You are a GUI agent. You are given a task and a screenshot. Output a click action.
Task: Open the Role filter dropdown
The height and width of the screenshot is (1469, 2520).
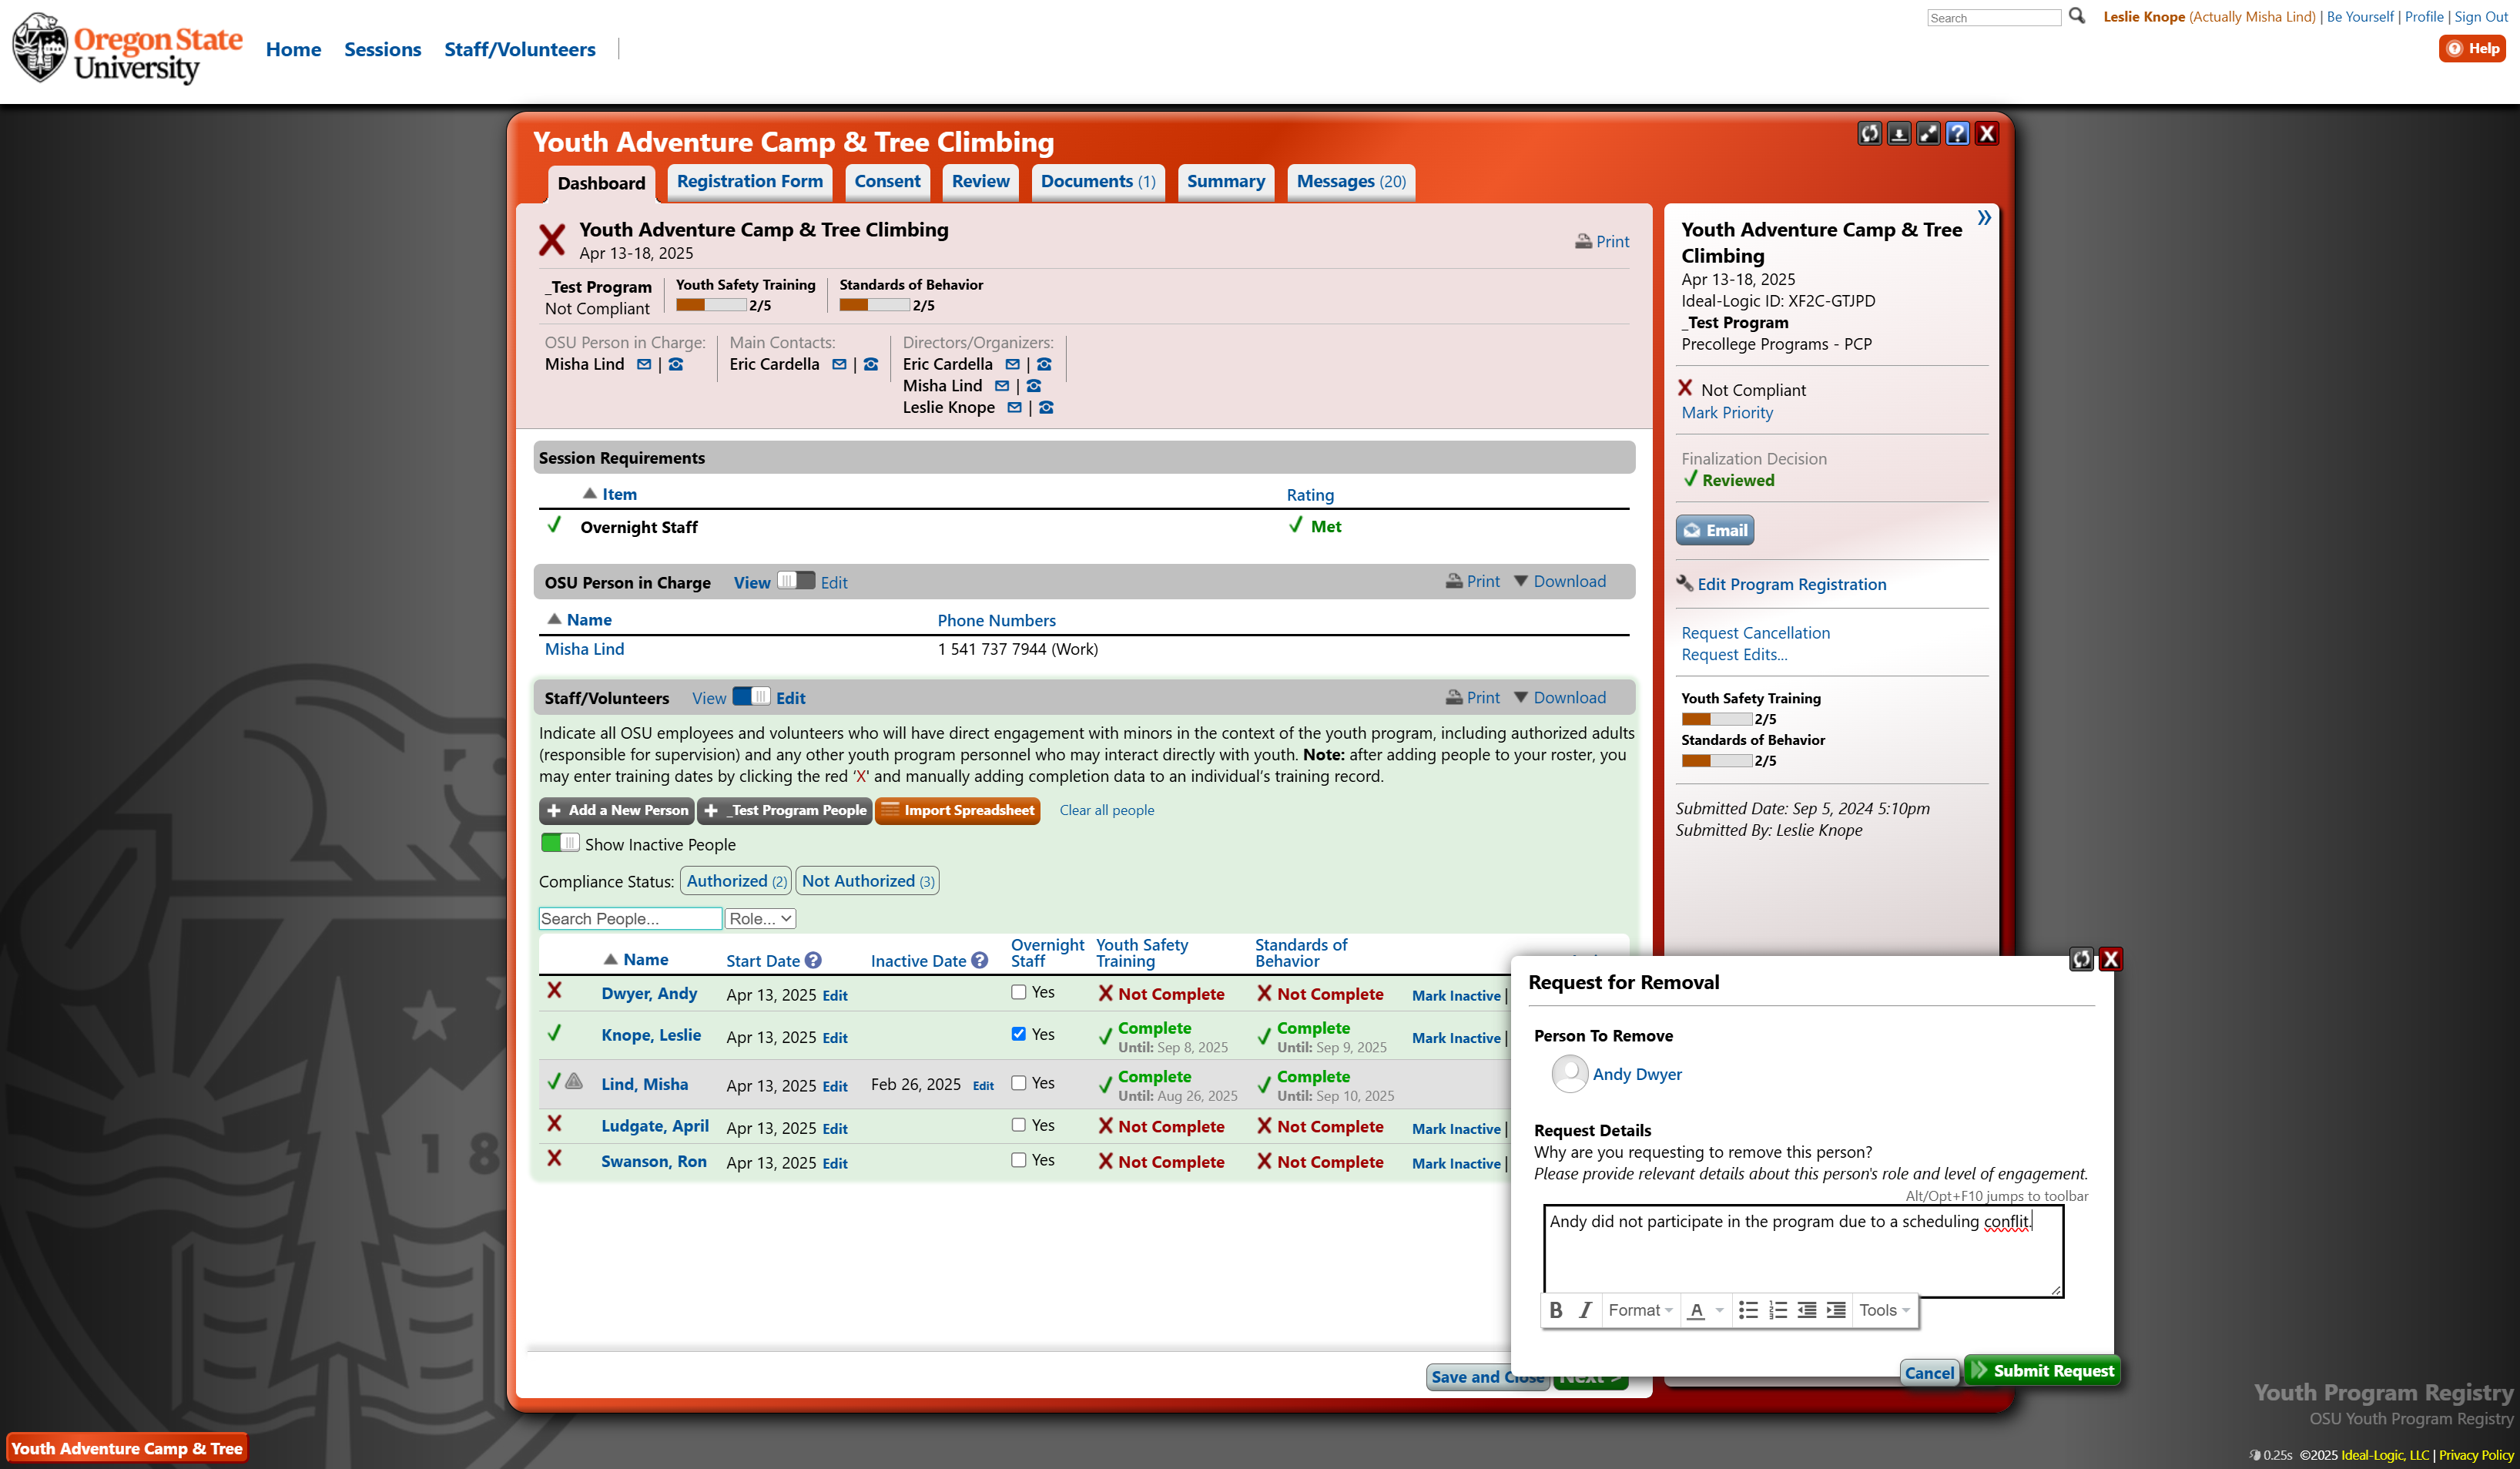click(760, 918)
